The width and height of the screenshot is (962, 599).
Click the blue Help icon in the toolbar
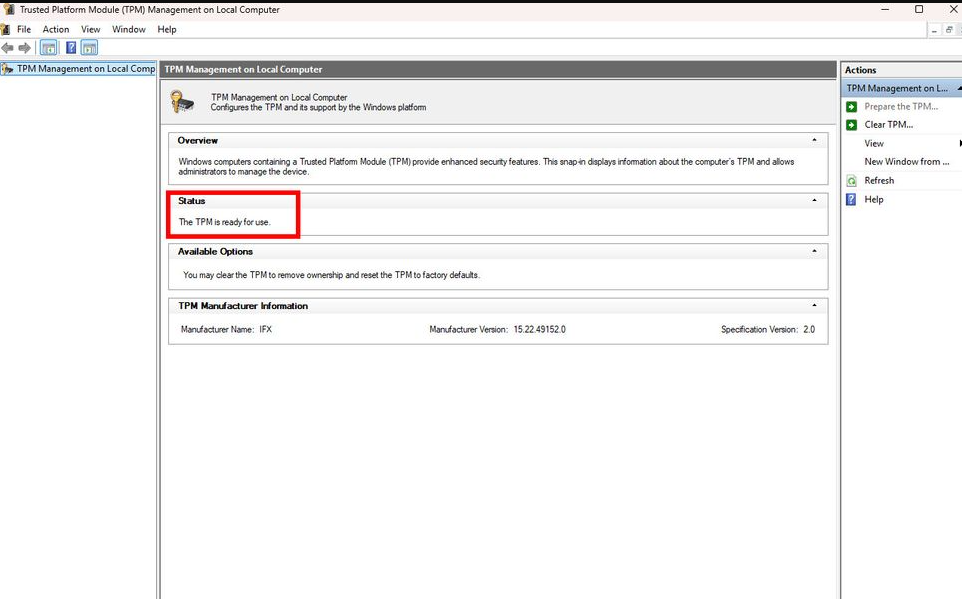click(x=71, y=48)
